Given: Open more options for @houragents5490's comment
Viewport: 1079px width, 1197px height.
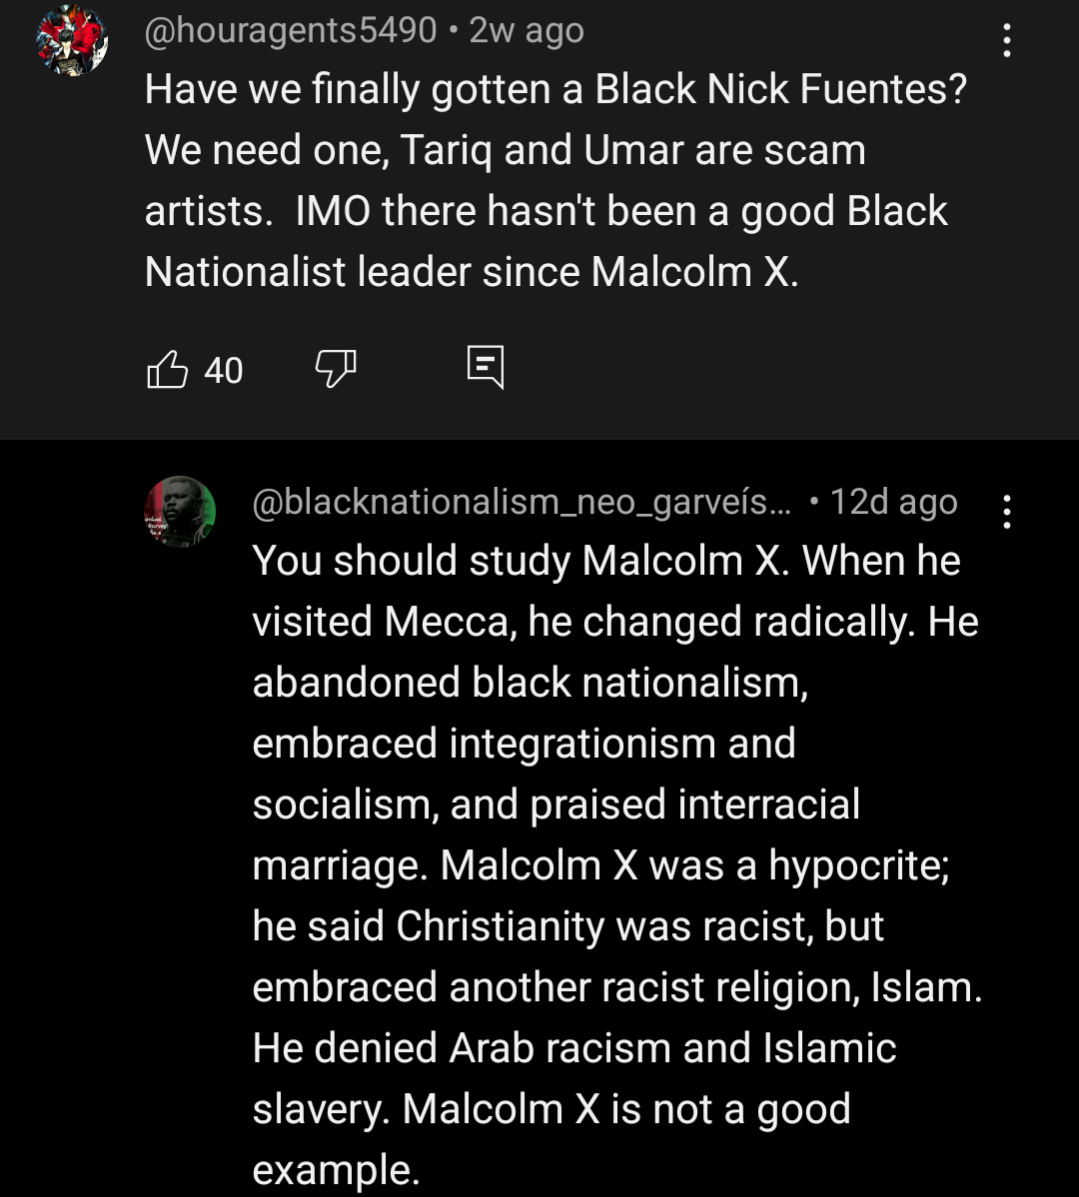Looking at the screenshot, I should [x=1006, y=41].
